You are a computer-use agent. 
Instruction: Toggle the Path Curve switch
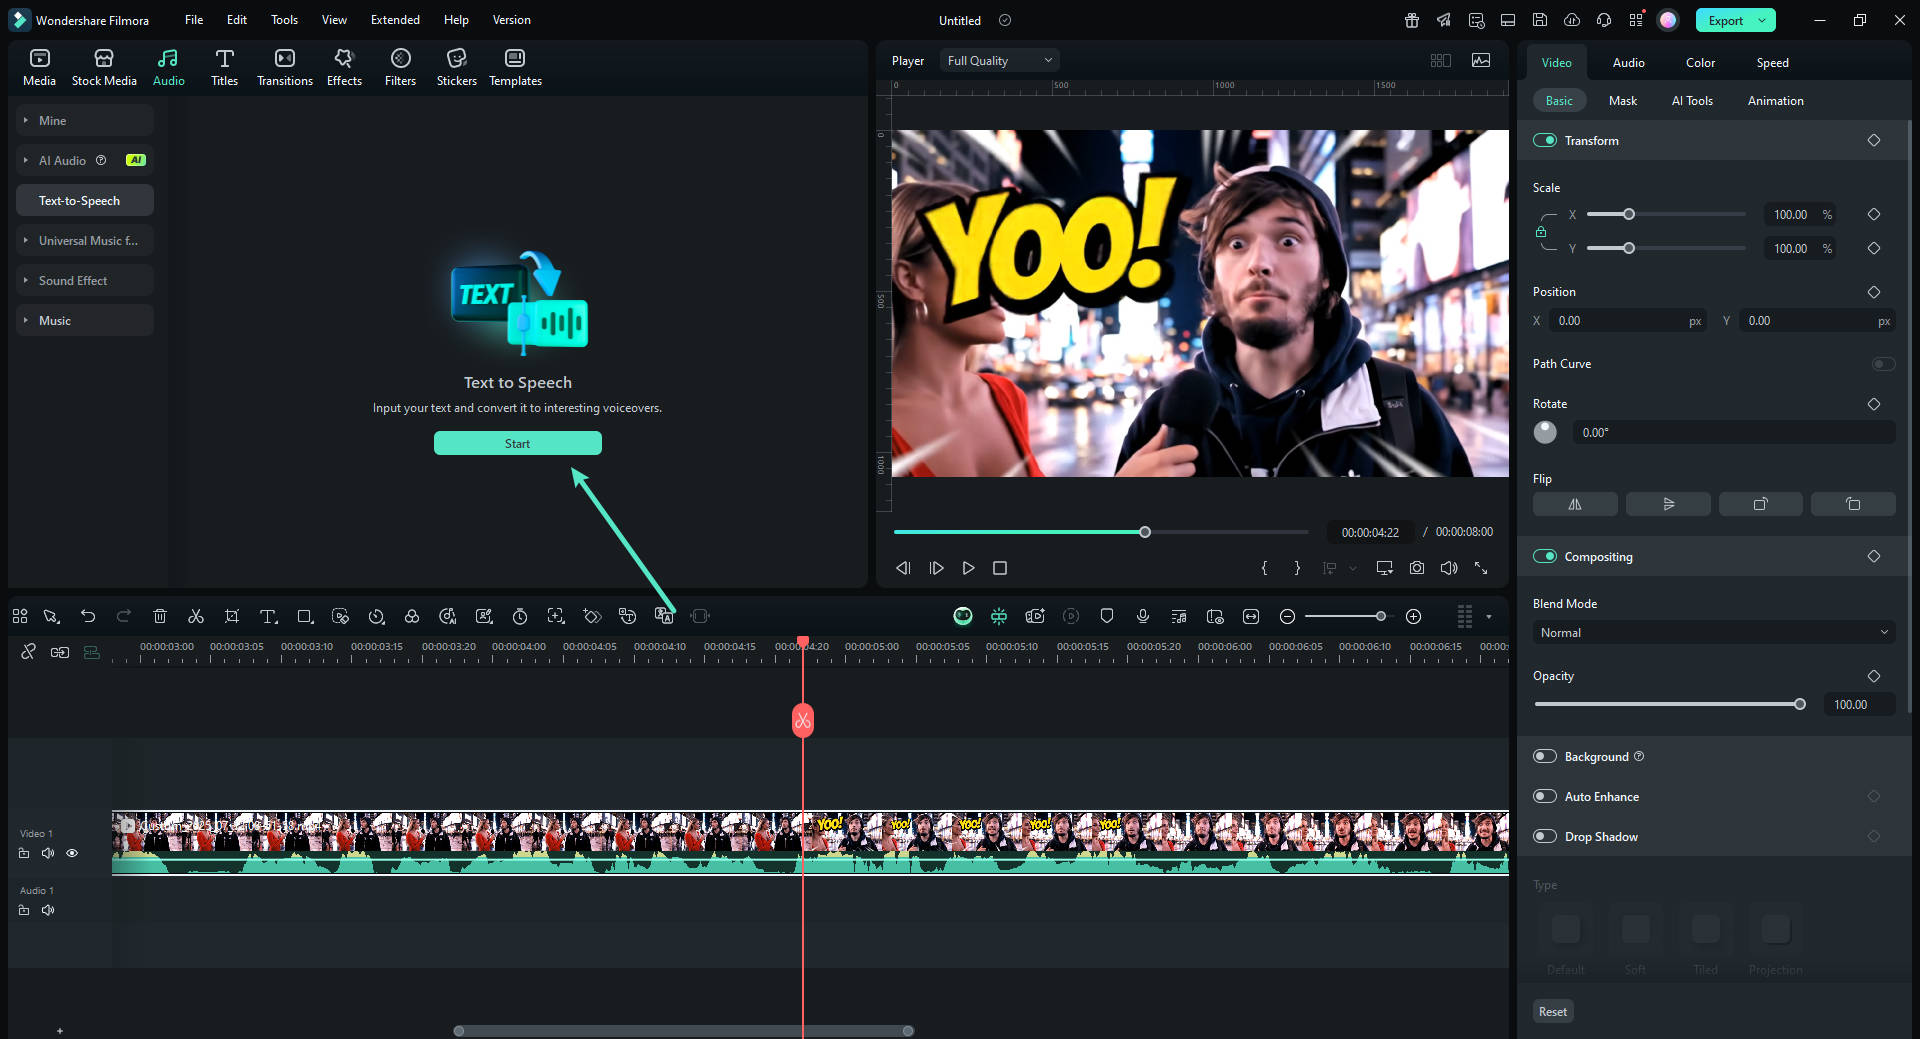pos(1883,364)
